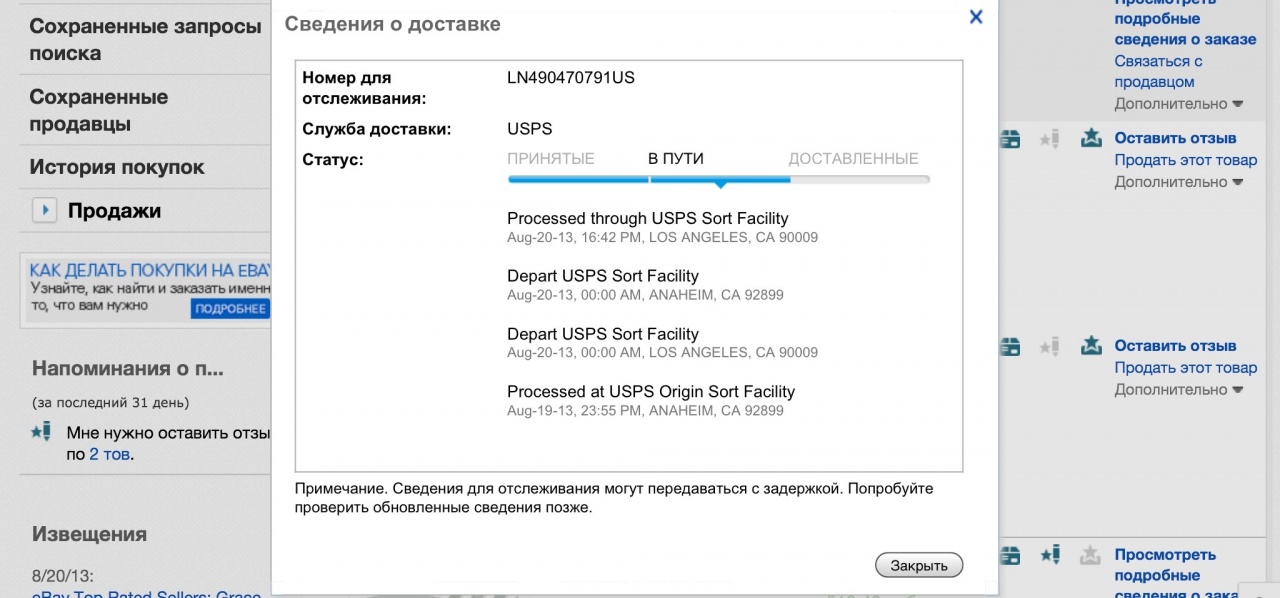Select the ДОСТАВЛЕННЫЕ status step

[853, 159]
